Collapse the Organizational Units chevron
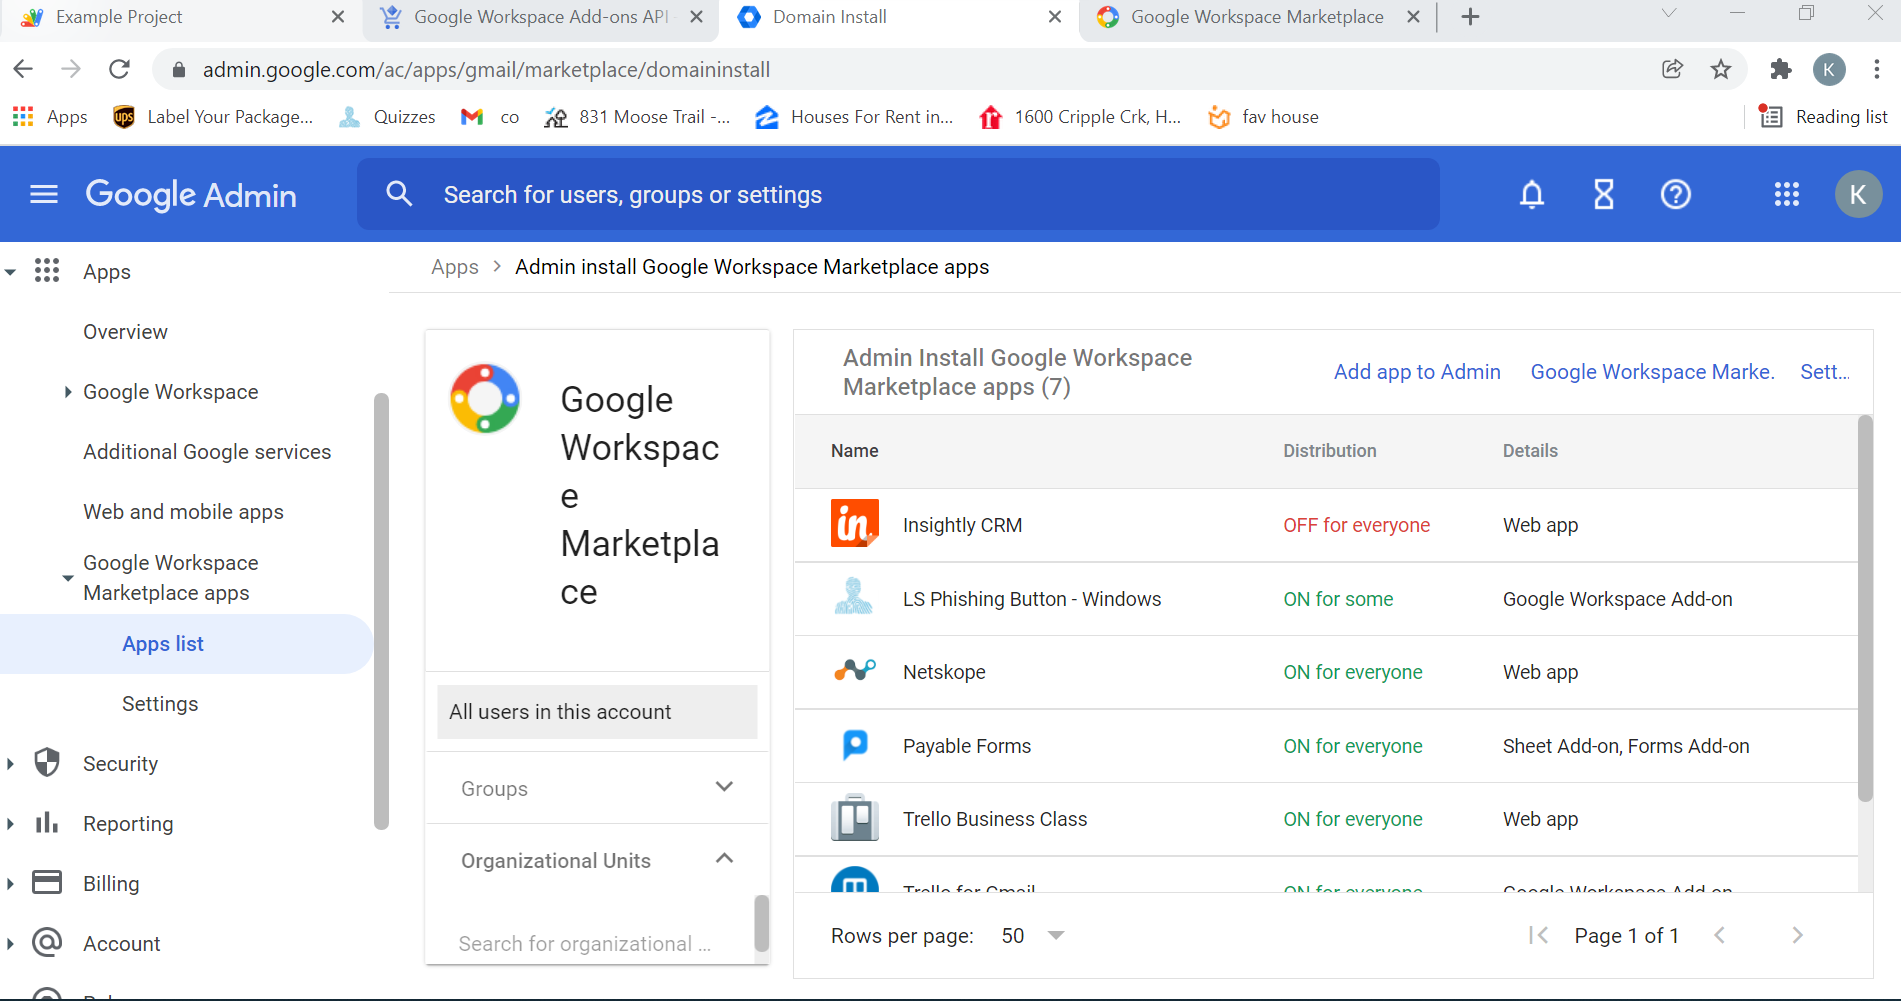1901x1001 pixels. [x=725, y=859]
